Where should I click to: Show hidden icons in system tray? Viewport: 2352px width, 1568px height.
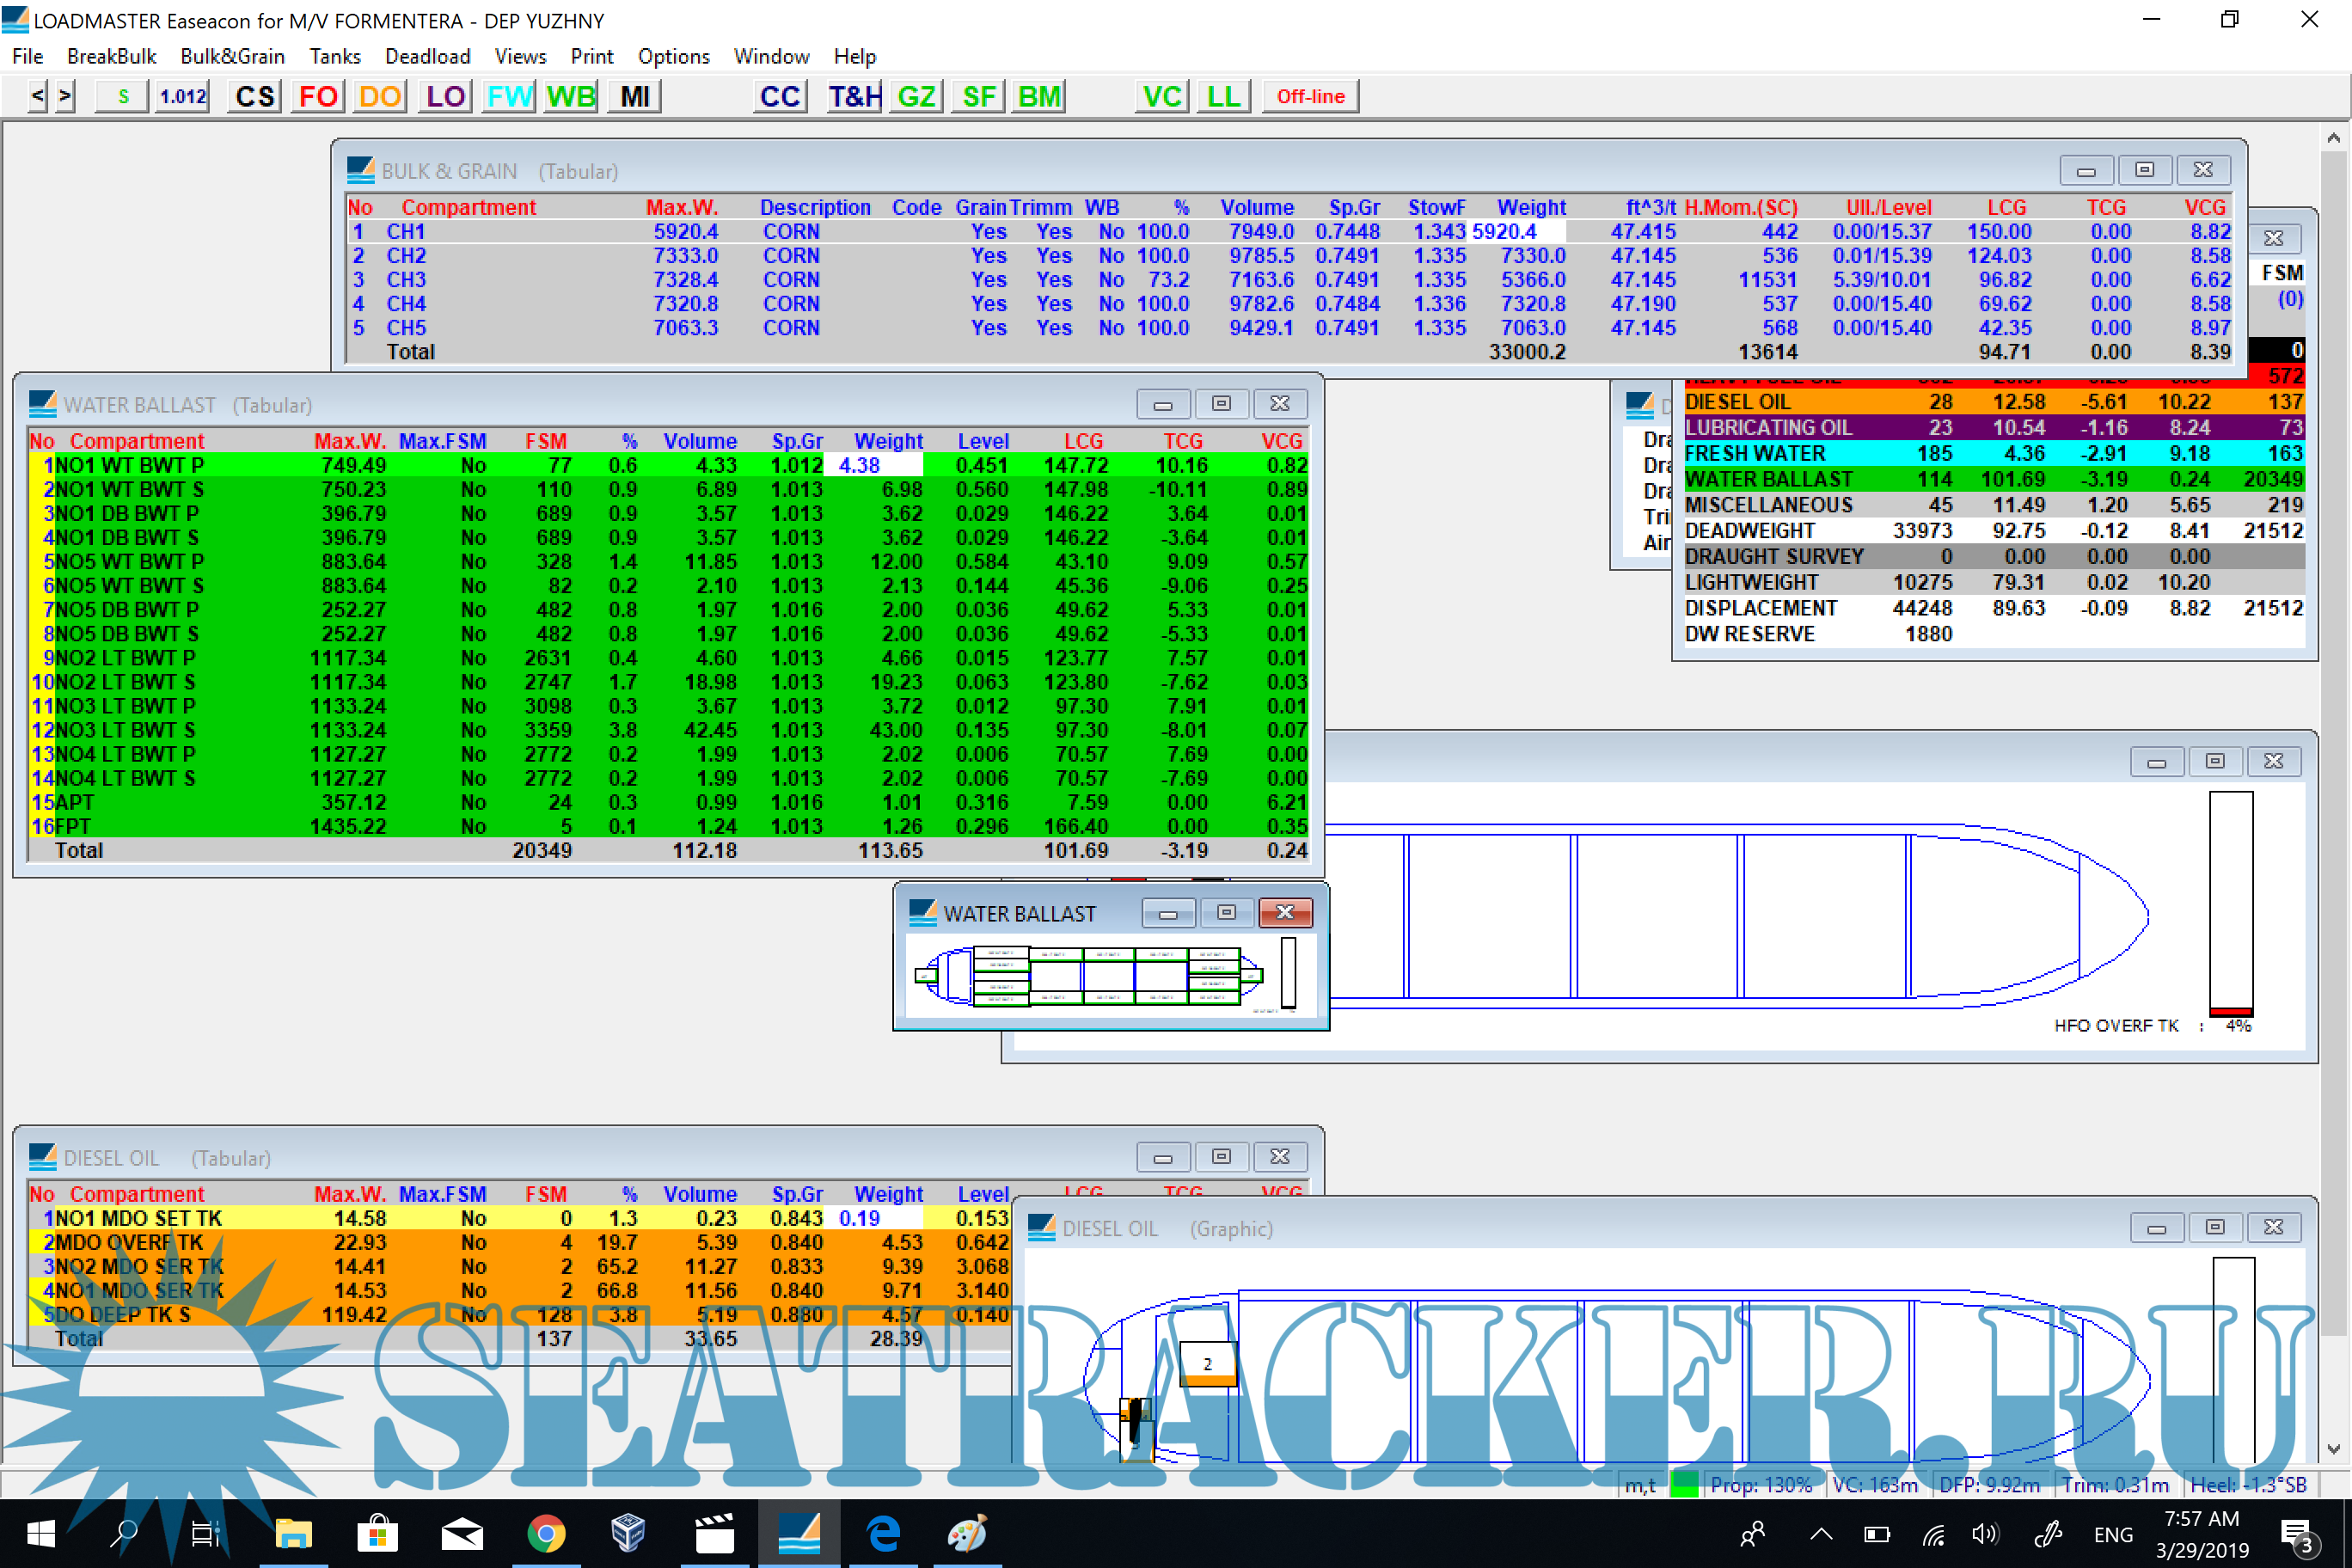(1821, 1533)
